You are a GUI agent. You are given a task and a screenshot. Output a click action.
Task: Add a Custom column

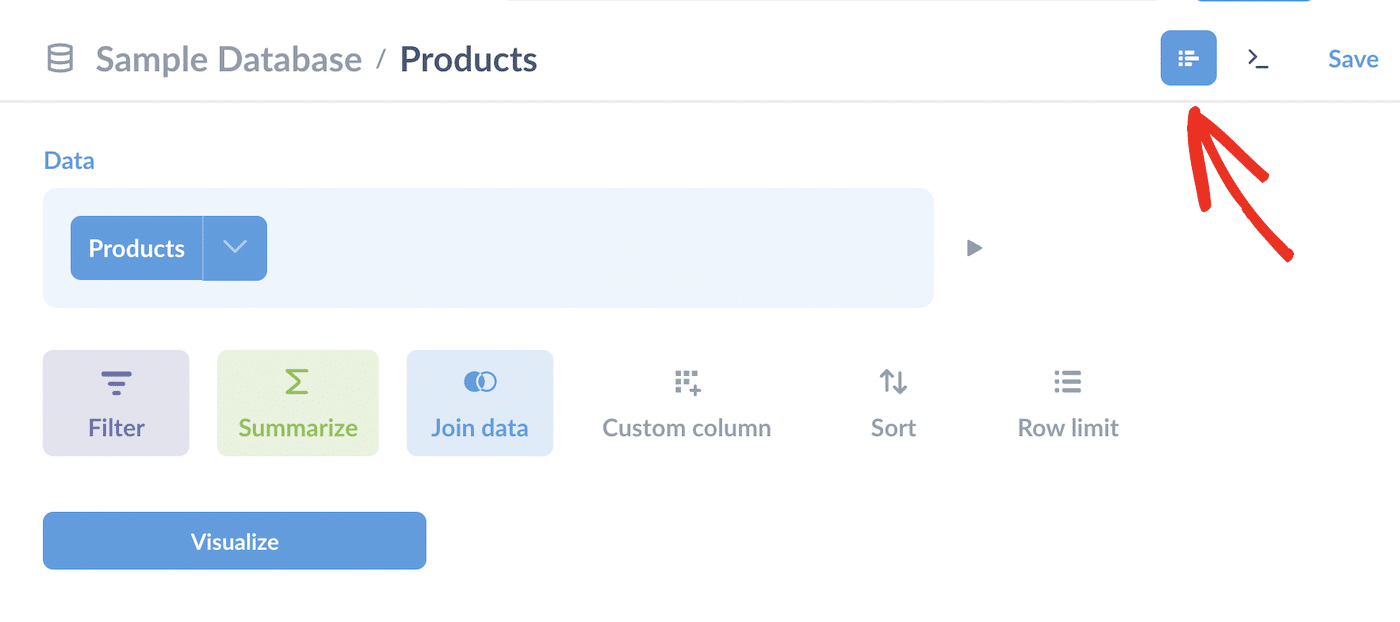coord(686,403)
